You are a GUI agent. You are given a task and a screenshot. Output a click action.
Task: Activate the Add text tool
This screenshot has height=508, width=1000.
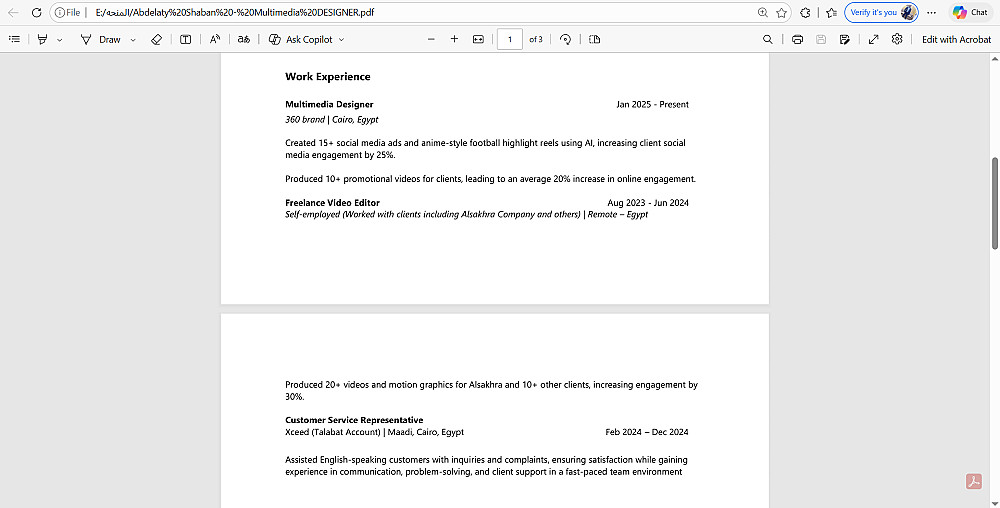click(186, 40)
